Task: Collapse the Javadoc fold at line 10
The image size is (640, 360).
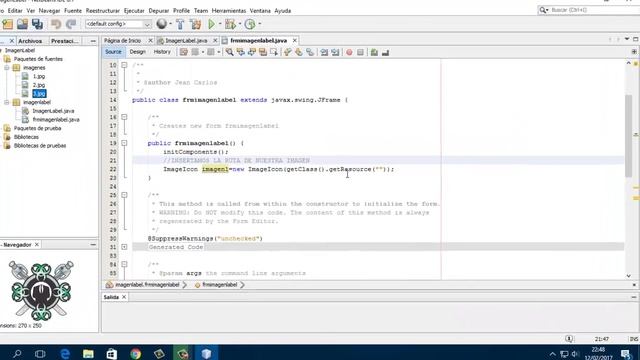Action: [x=124, y=65]
